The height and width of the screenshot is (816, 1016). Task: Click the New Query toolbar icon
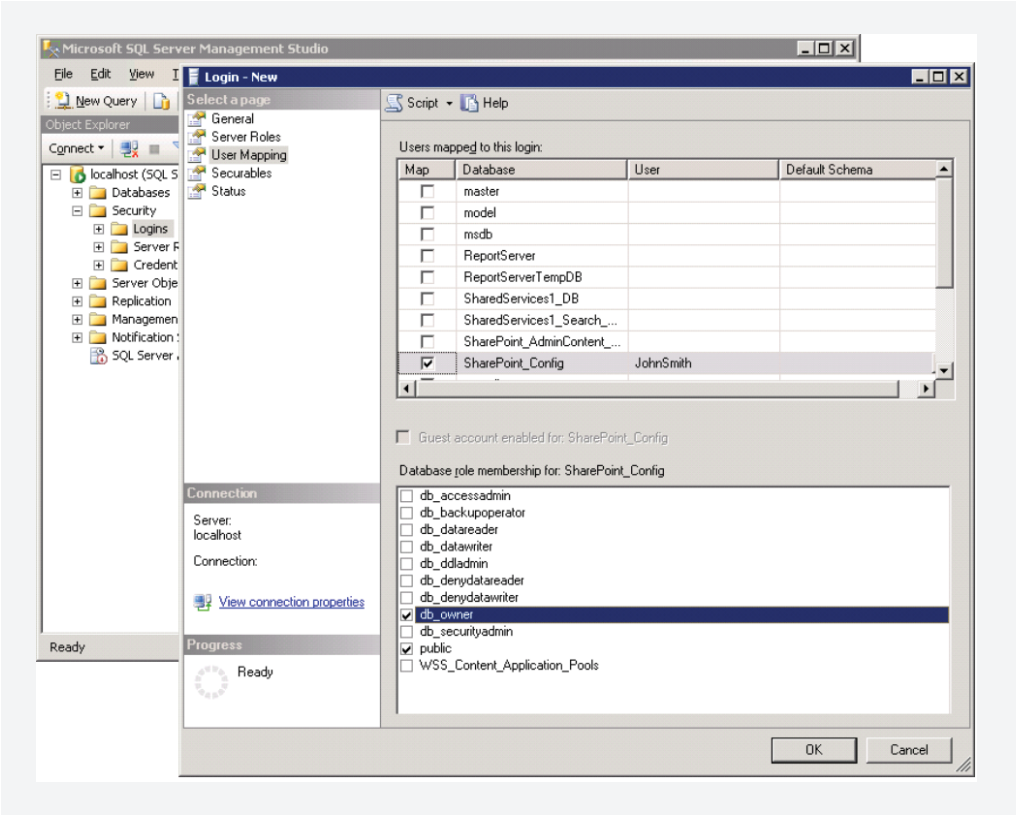coord(63,100)
